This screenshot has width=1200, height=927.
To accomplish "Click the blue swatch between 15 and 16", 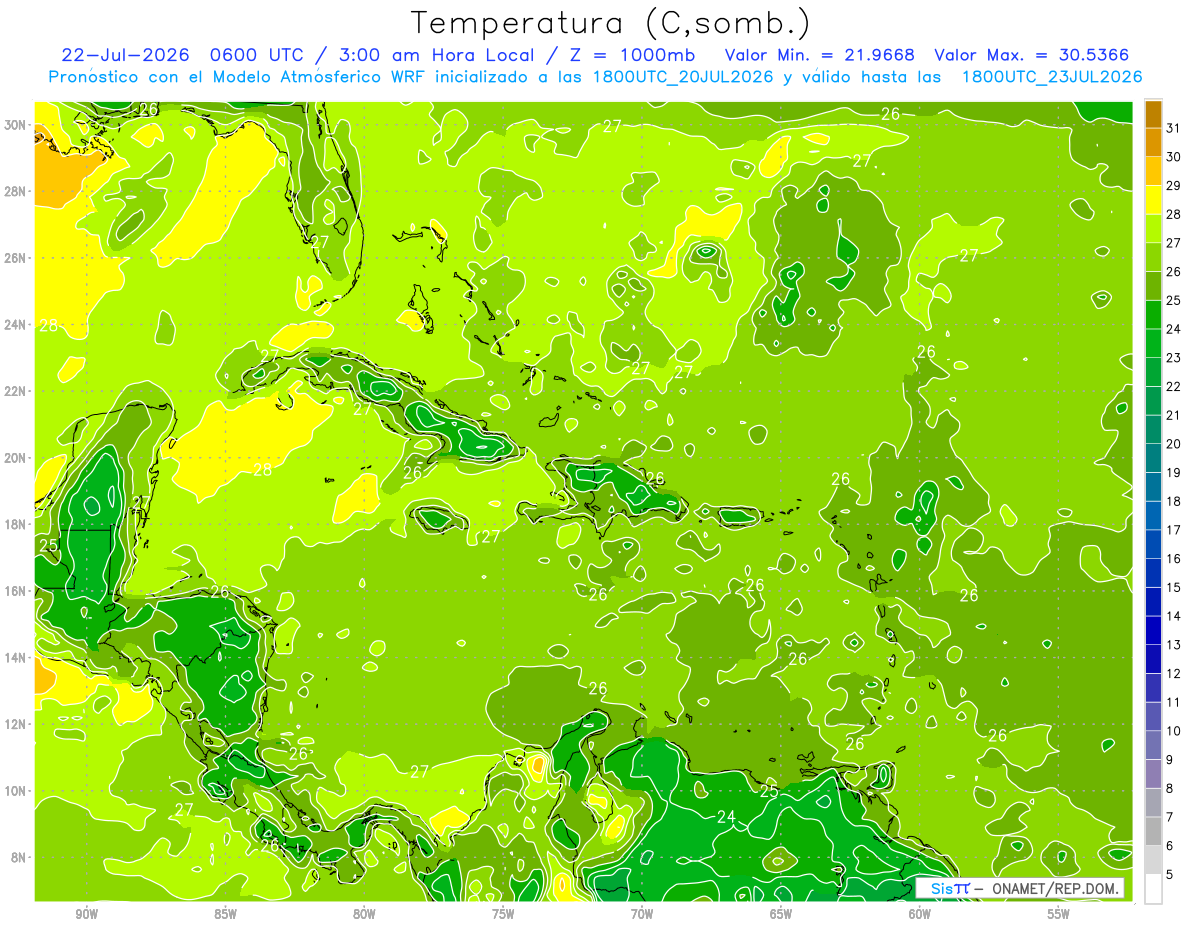I will point(1153,573).
